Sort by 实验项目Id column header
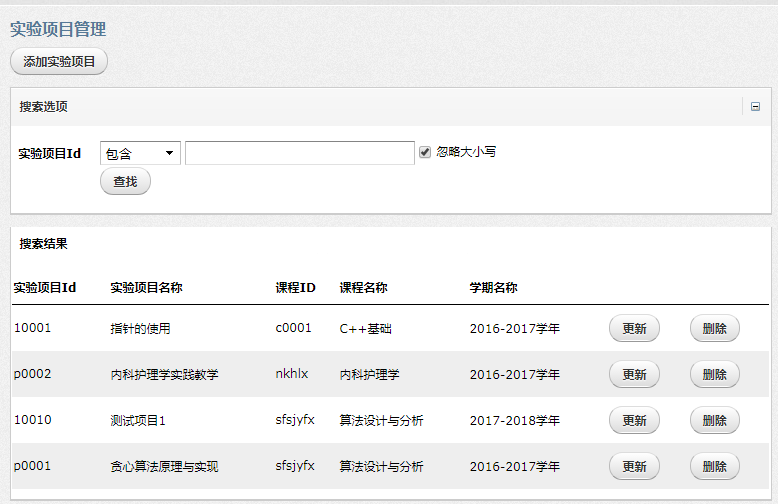Viewport: 778px width, 504px height. [x=45, y=288]
